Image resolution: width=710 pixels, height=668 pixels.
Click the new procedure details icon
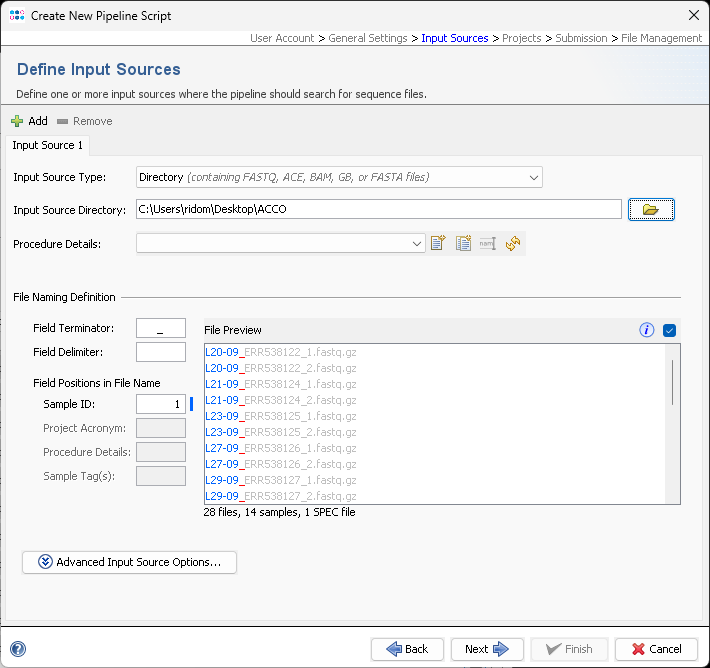click(438, 243)
